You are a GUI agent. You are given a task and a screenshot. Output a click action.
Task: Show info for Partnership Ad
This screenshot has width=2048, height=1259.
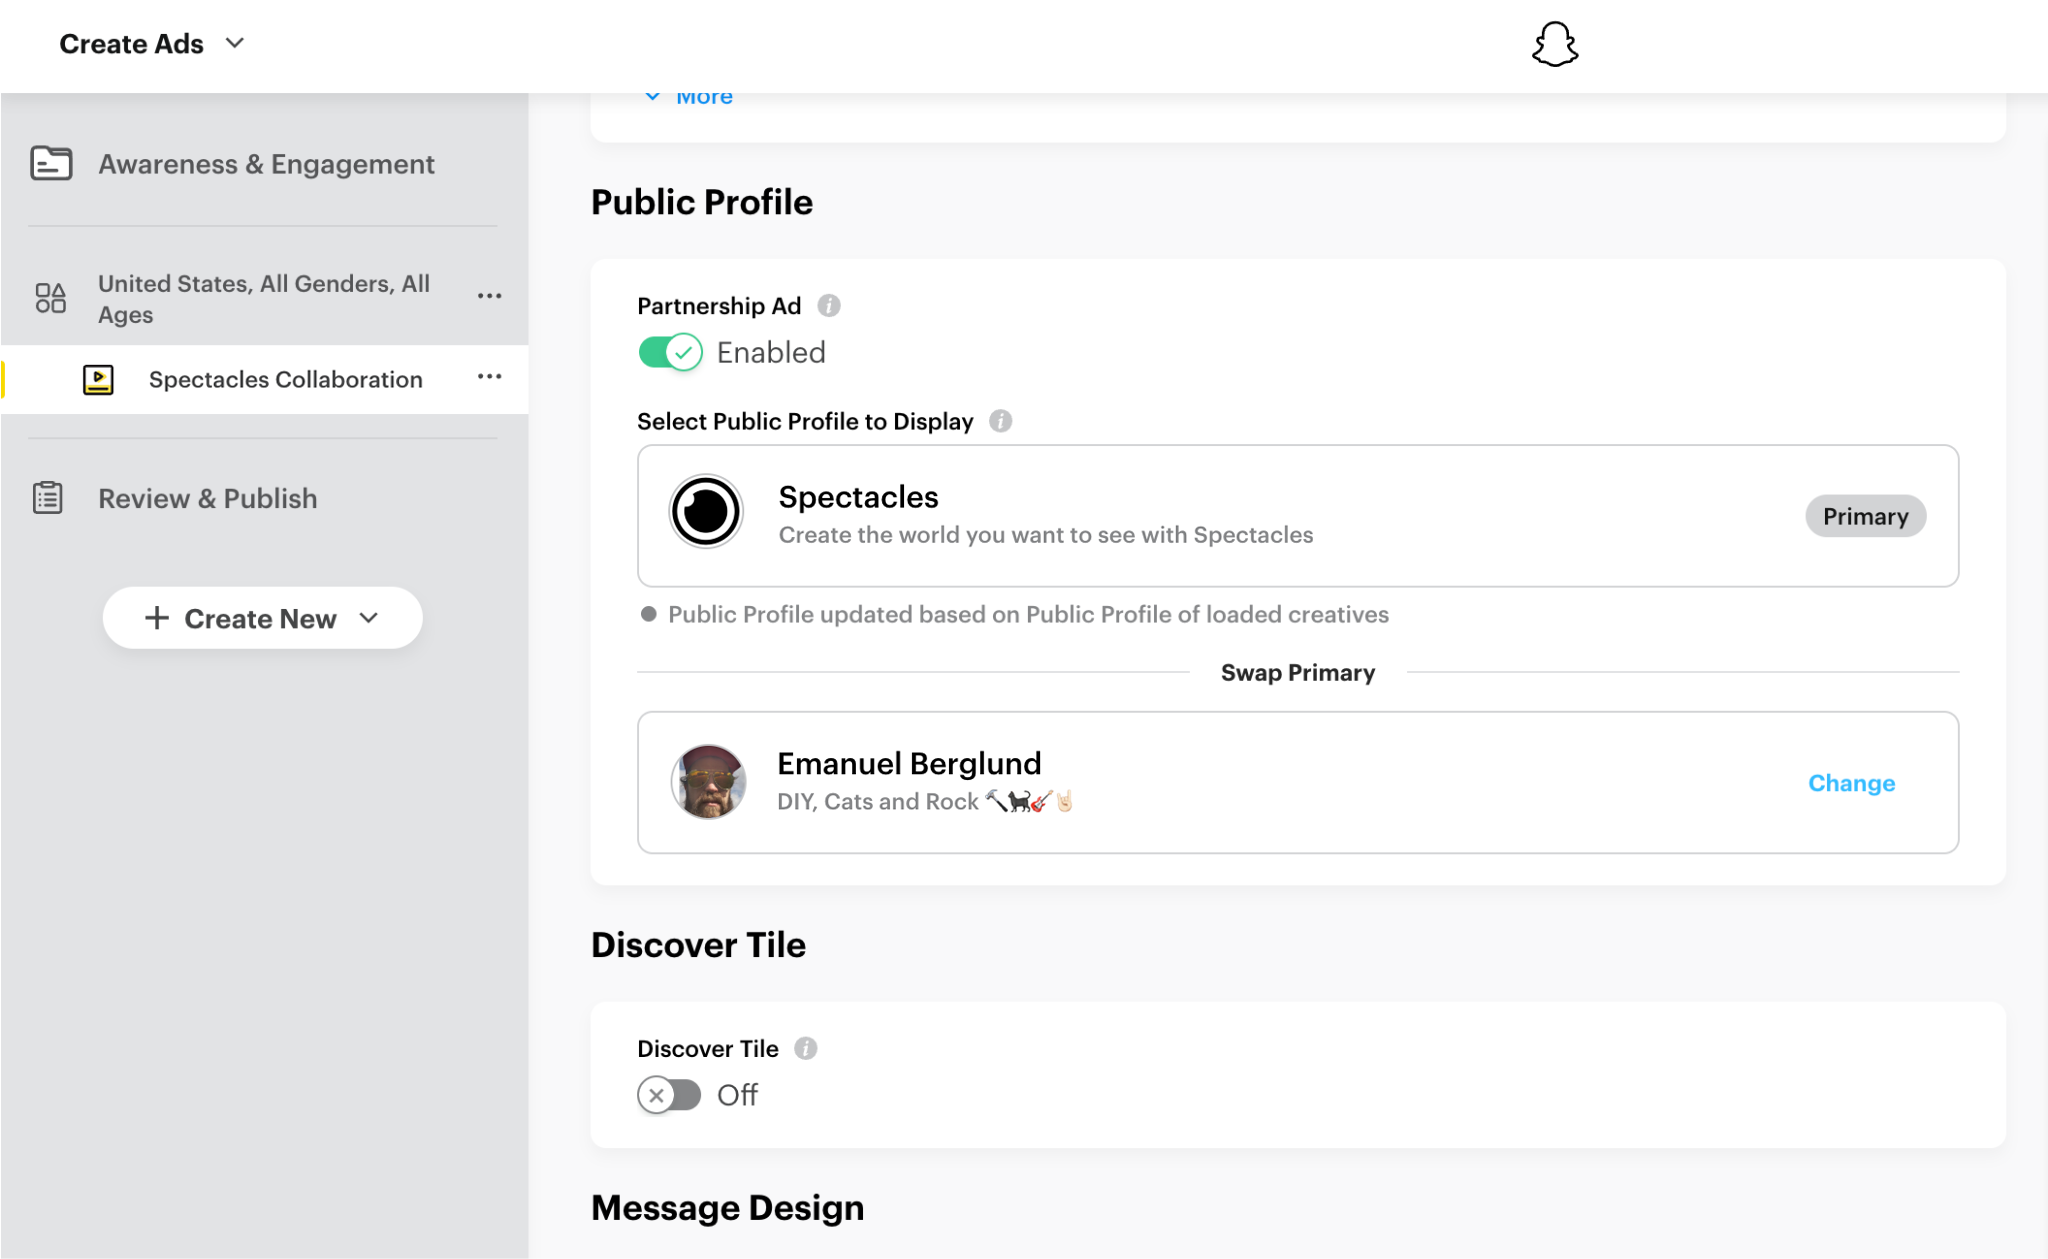coord(829,306)
